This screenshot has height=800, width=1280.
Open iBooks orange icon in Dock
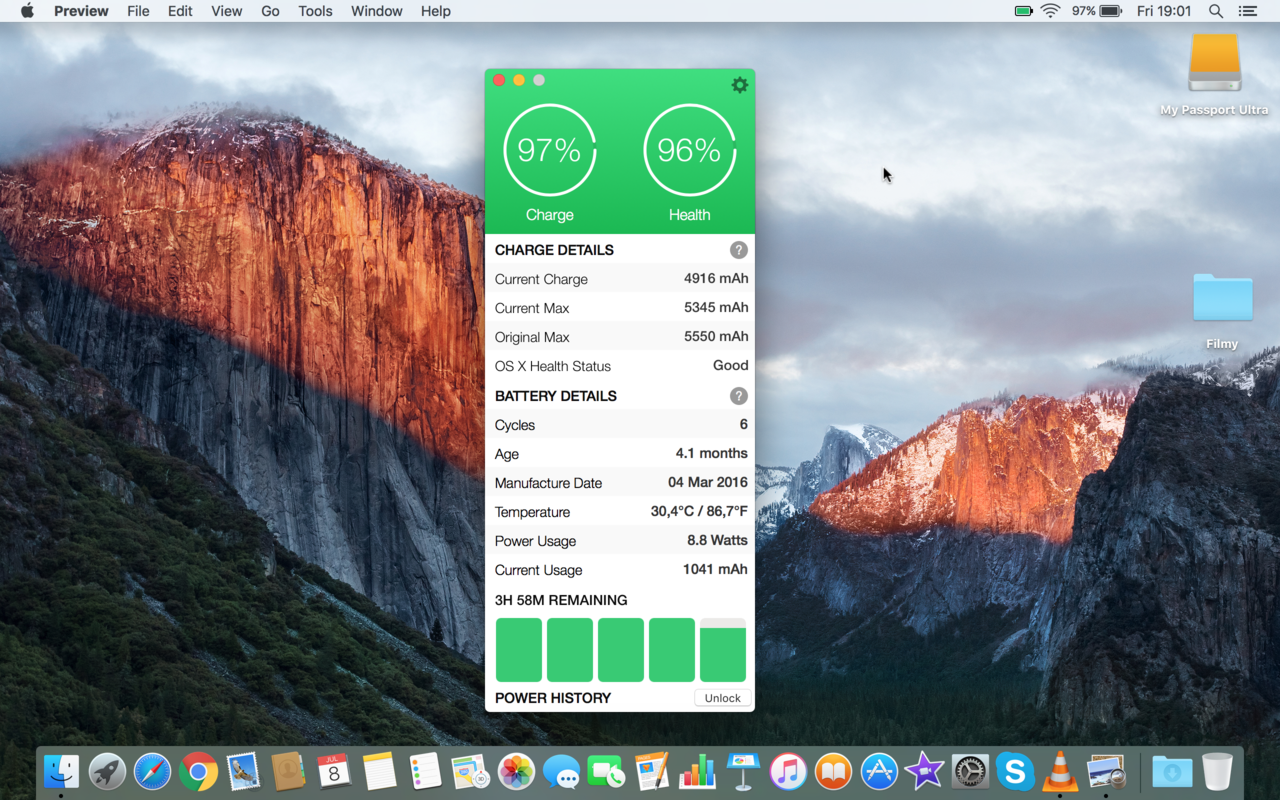coord(833,771)
